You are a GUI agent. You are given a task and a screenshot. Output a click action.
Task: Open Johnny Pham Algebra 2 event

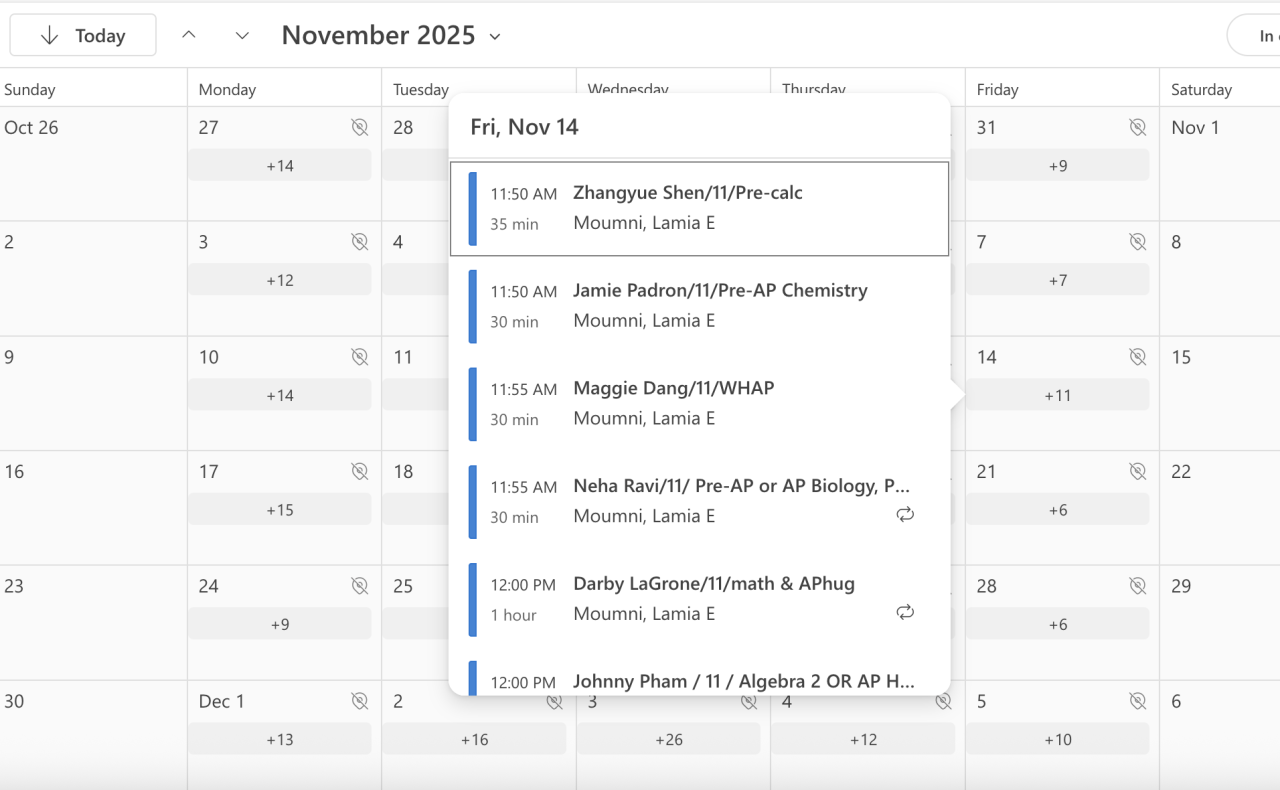(x=743, y=682)
